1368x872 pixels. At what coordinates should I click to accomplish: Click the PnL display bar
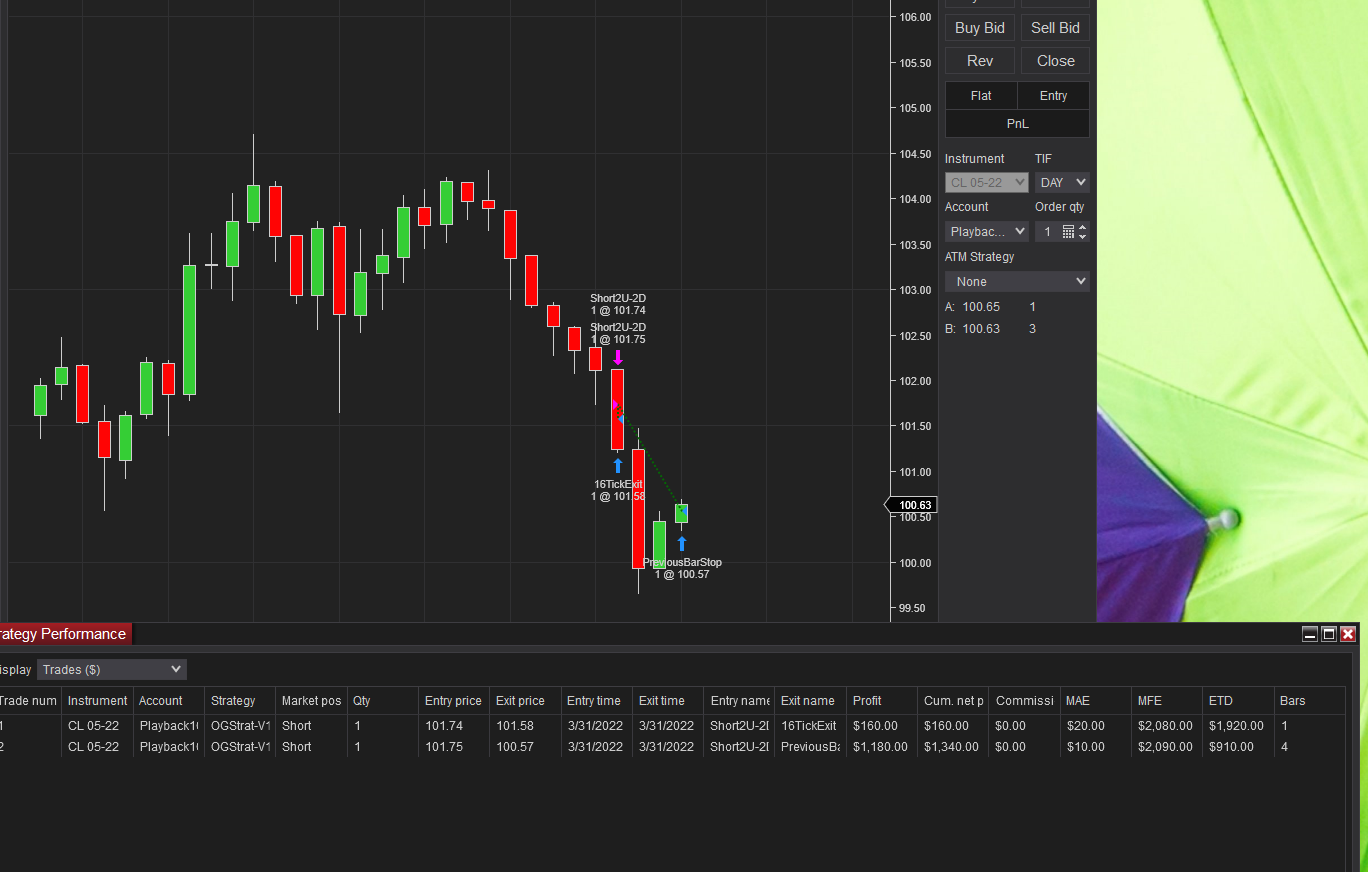[1017, 124]
